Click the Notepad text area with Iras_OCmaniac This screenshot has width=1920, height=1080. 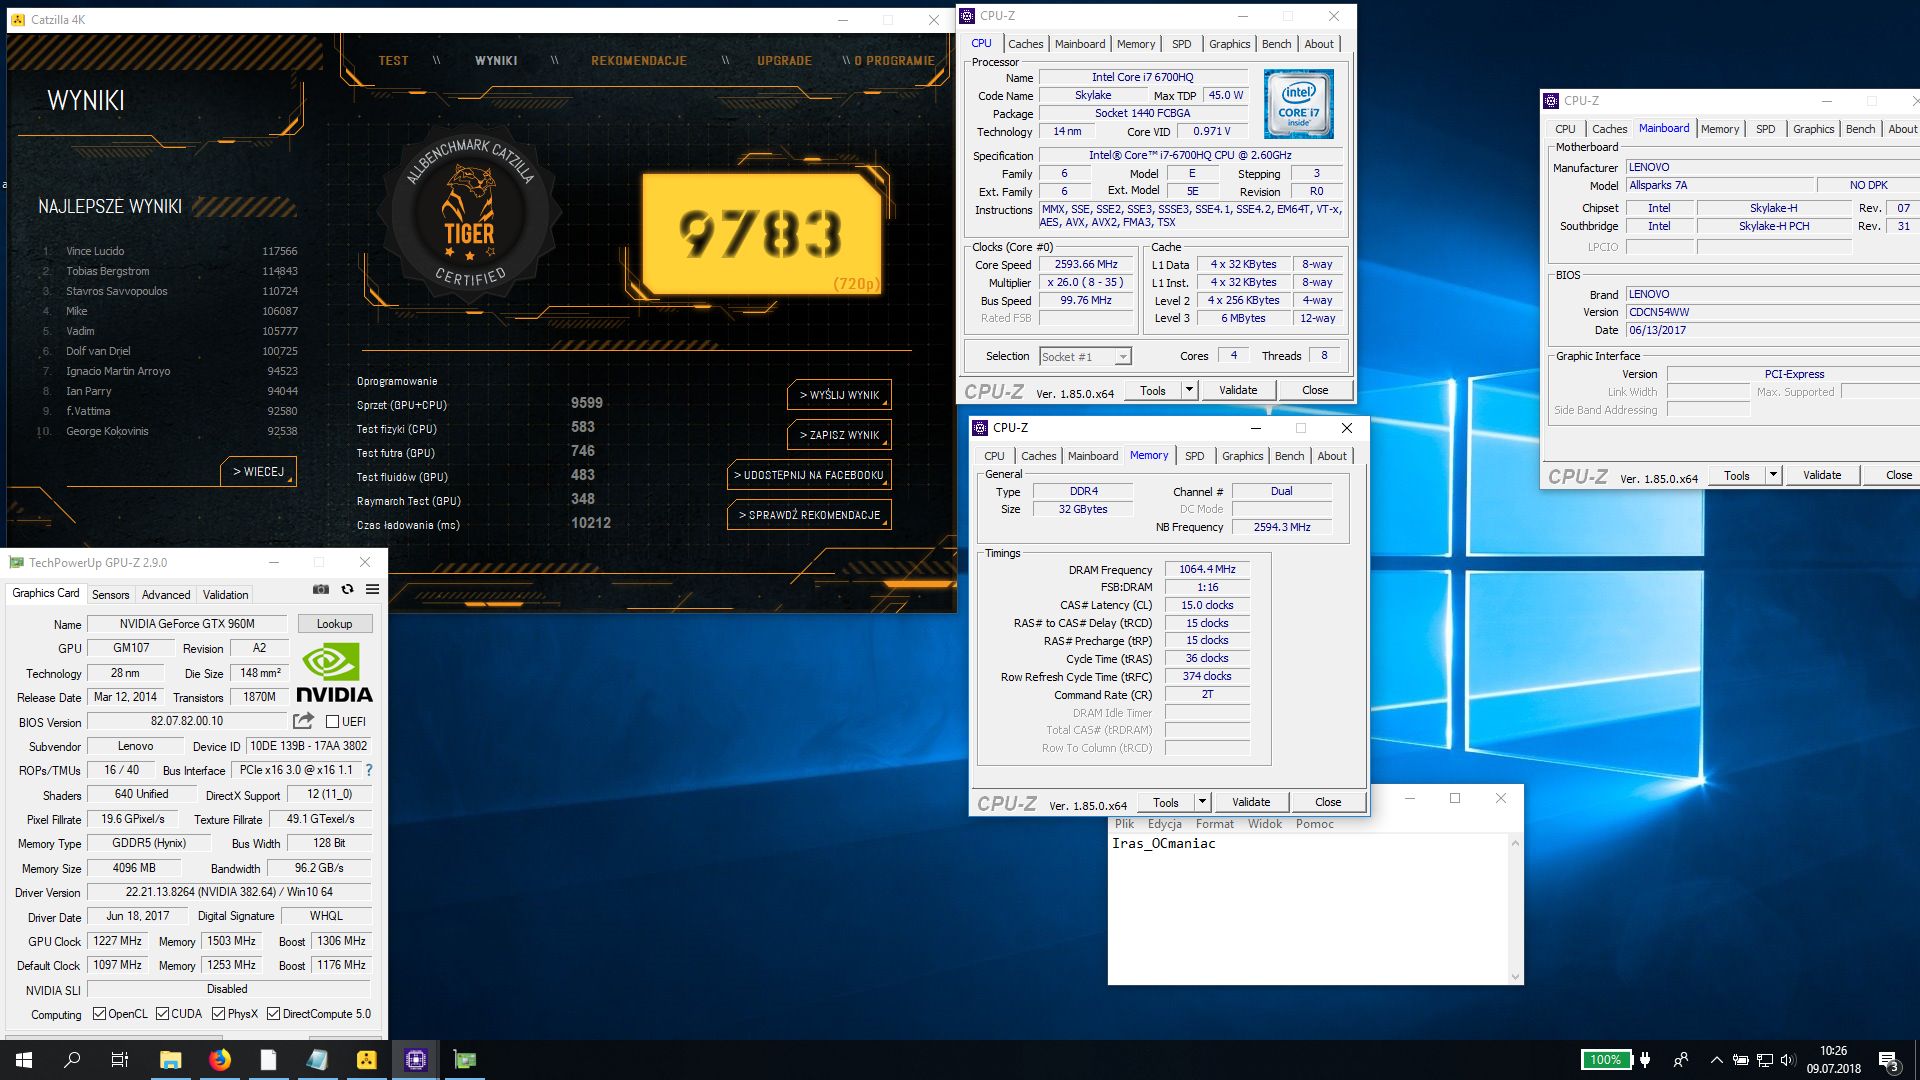(1308, 908)
